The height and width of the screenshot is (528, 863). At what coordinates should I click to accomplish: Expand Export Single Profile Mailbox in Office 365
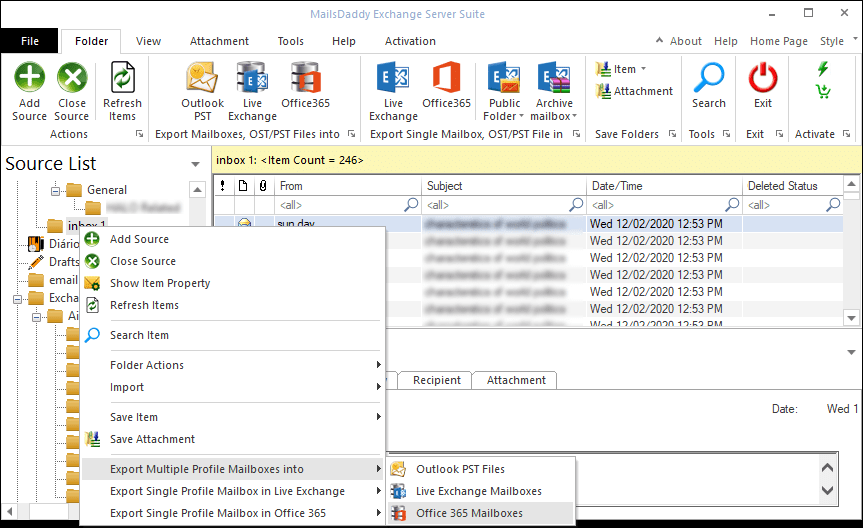coord(232,513)
